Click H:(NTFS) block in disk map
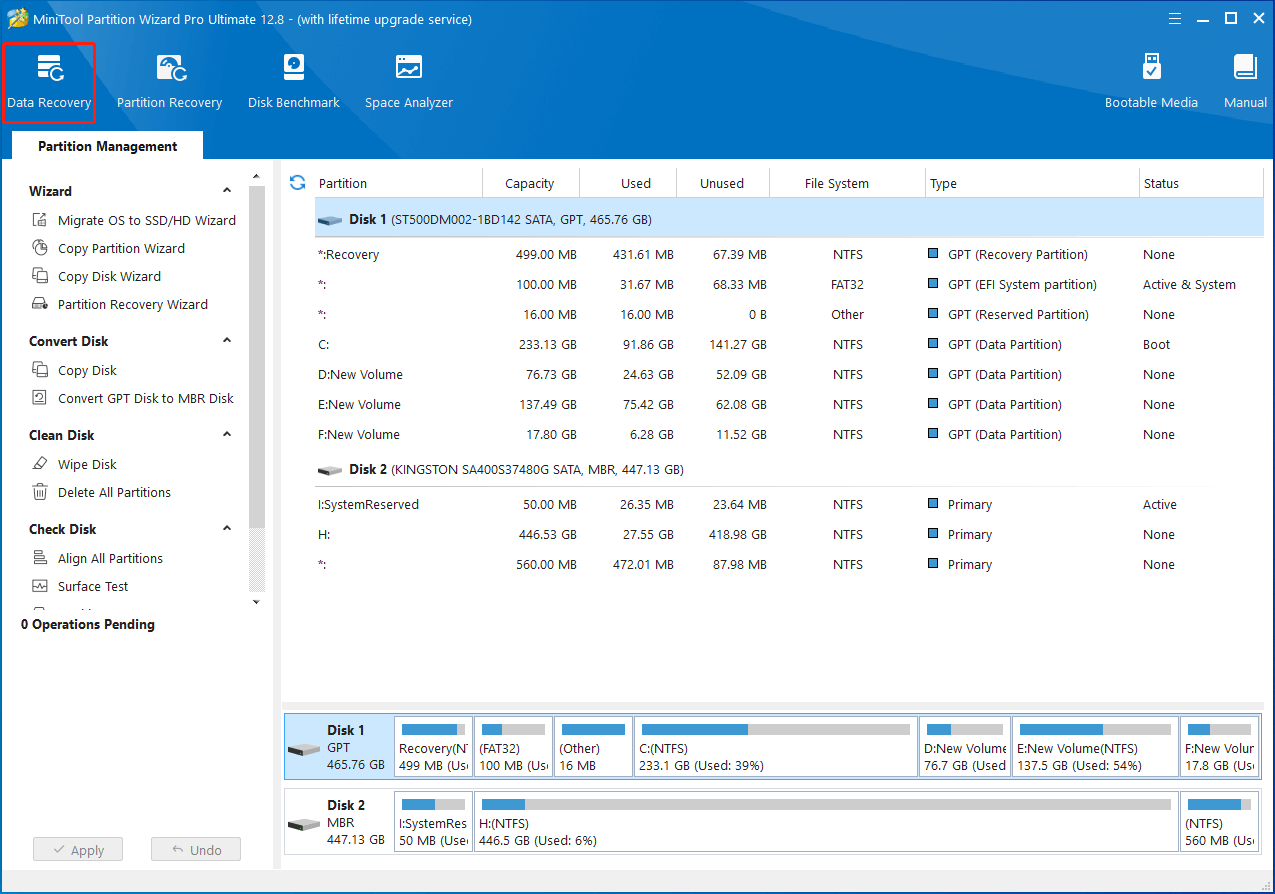The image size is (1275, 894). point(826,822)
